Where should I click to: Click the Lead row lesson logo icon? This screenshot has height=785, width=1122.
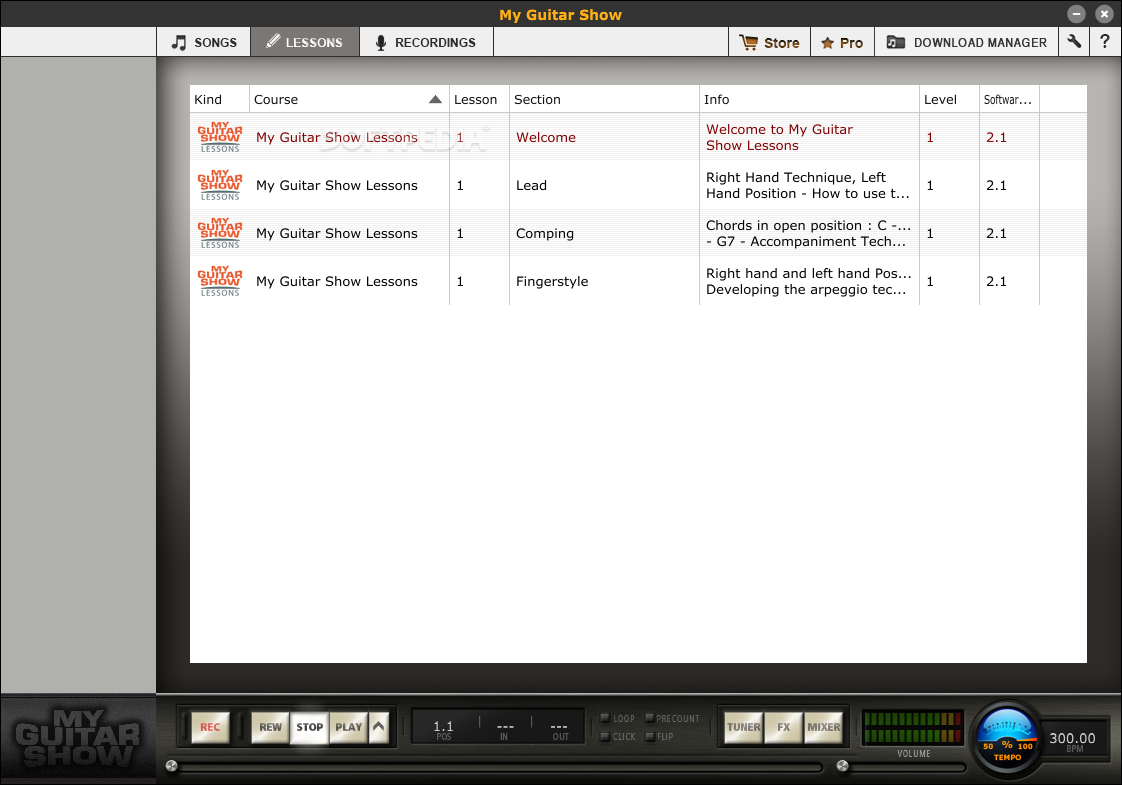click(220, 185)
